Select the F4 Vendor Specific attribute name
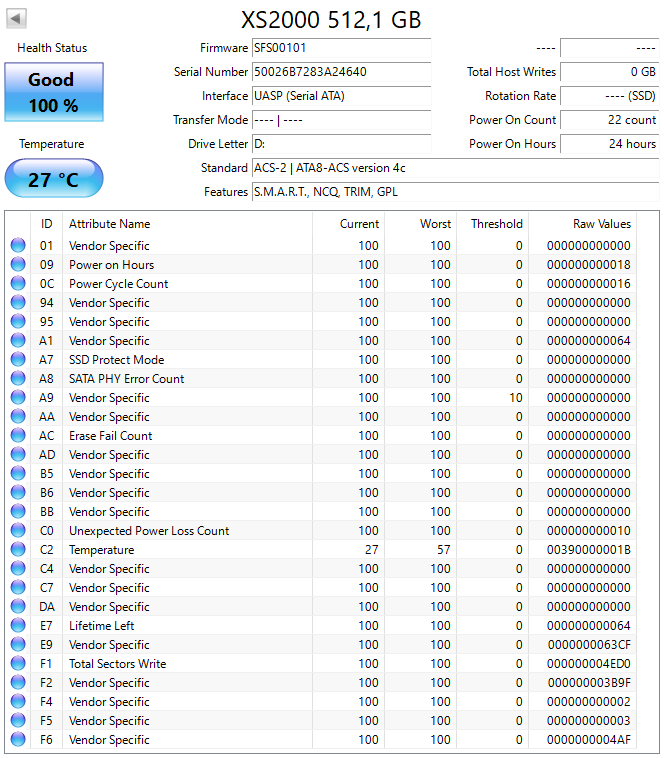The width and height of the screenshot is (665, 758). click(x=109, y=702)
